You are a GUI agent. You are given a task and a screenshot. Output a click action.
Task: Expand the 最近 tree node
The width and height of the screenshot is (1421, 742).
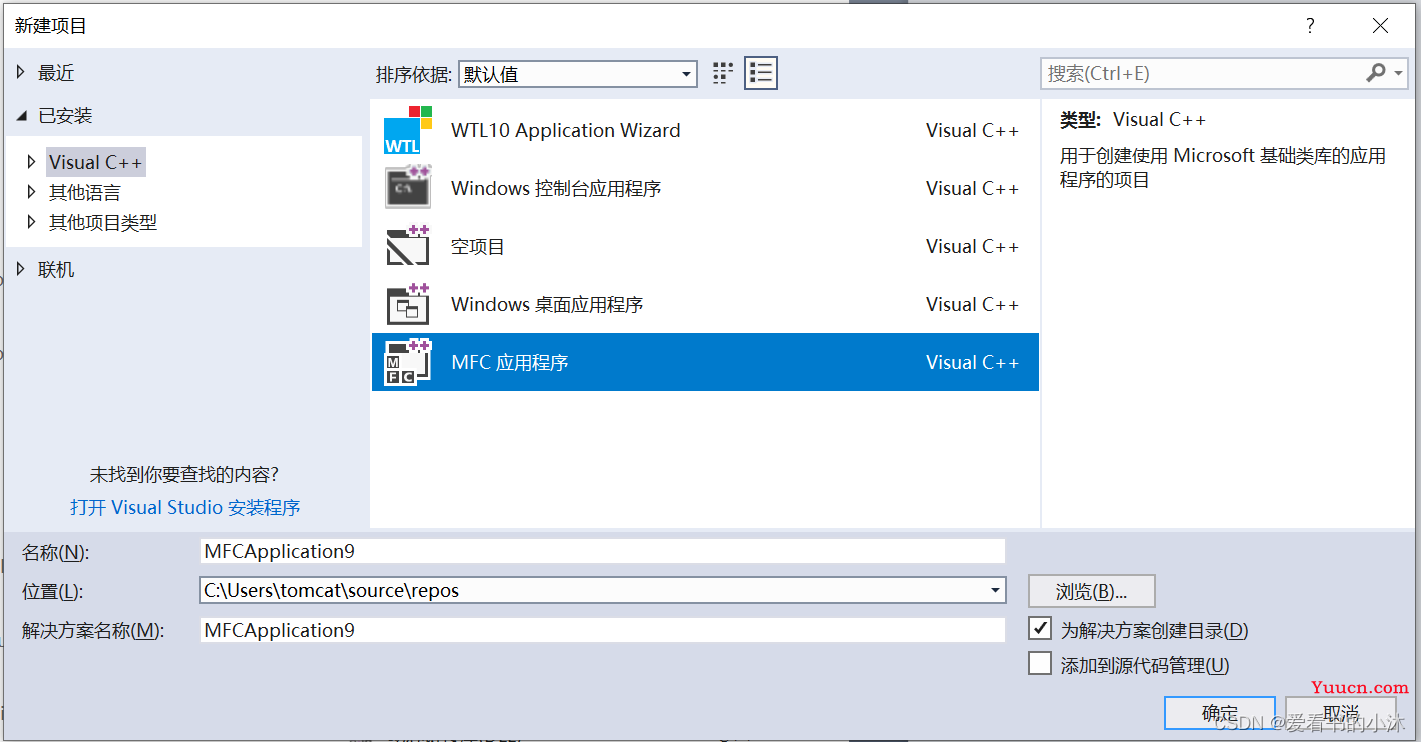(x=21, y=73)
